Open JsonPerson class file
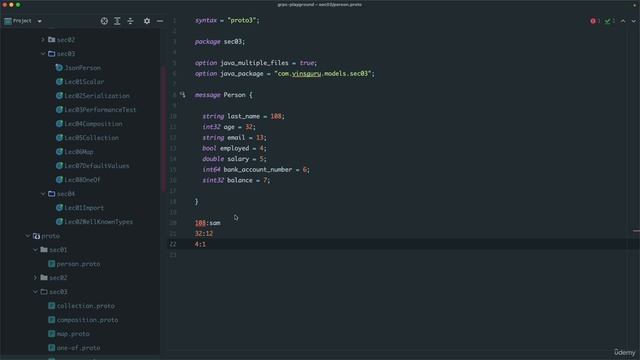640x360 pixels. coord(82,68)
